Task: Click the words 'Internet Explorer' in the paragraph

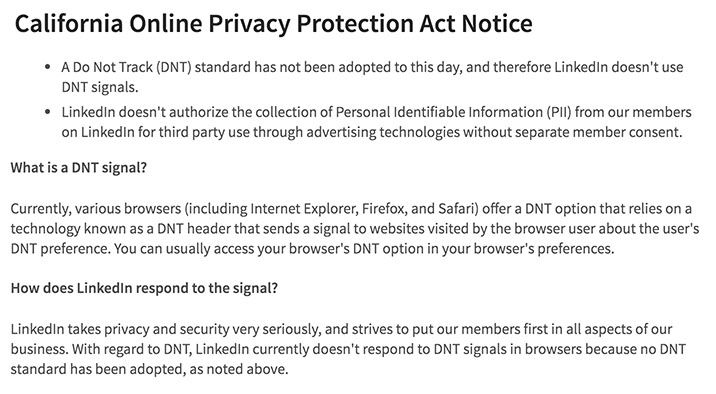Action: click(304, 209)
